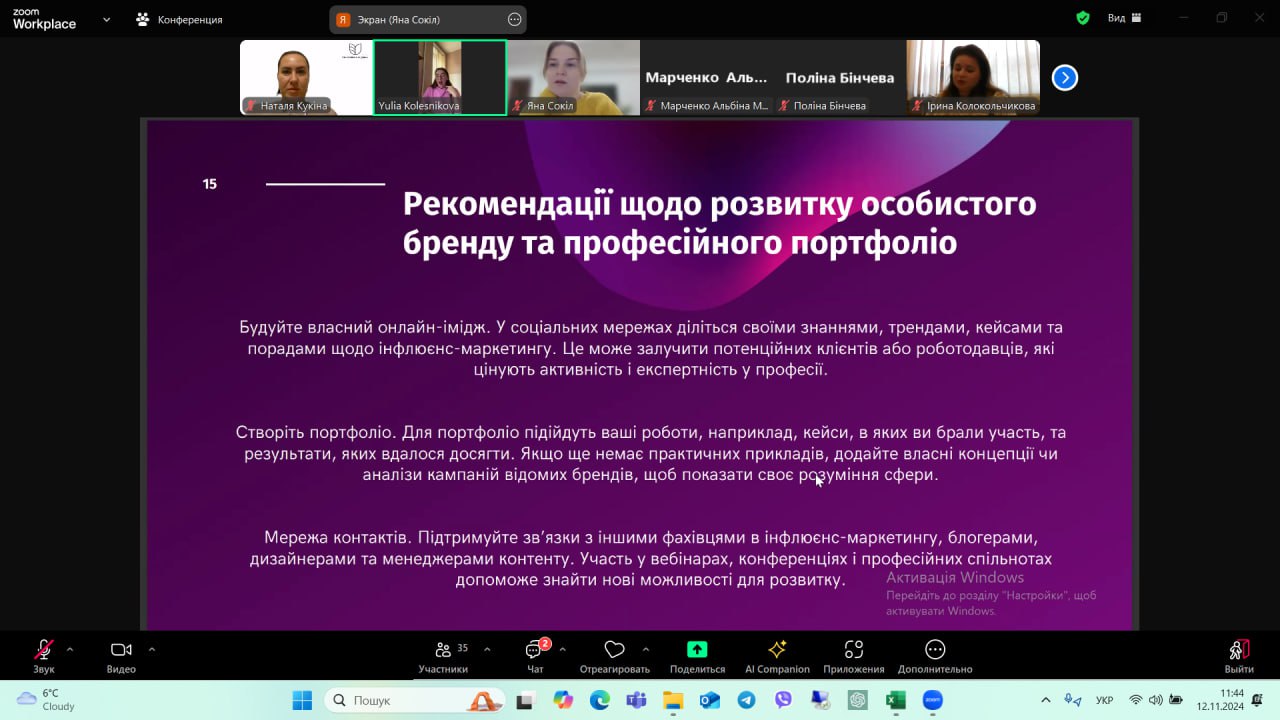Expand video options arrow beside Видео
The width and height of the screenshot is (1280, 720).
click(x=152, y=649)
